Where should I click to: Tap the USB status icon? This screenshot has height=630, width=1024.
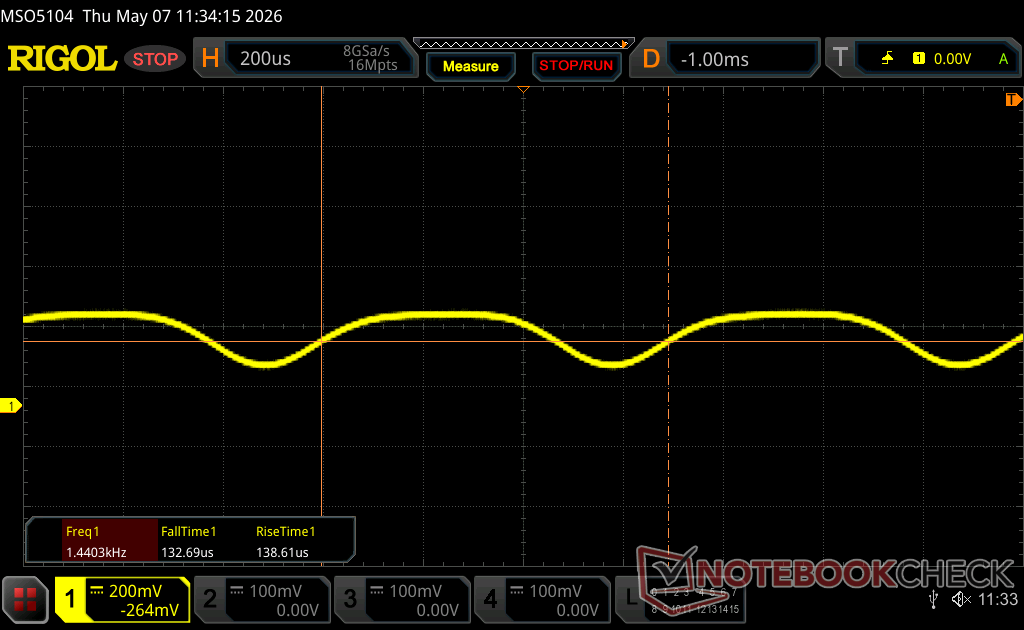(933, 599)
